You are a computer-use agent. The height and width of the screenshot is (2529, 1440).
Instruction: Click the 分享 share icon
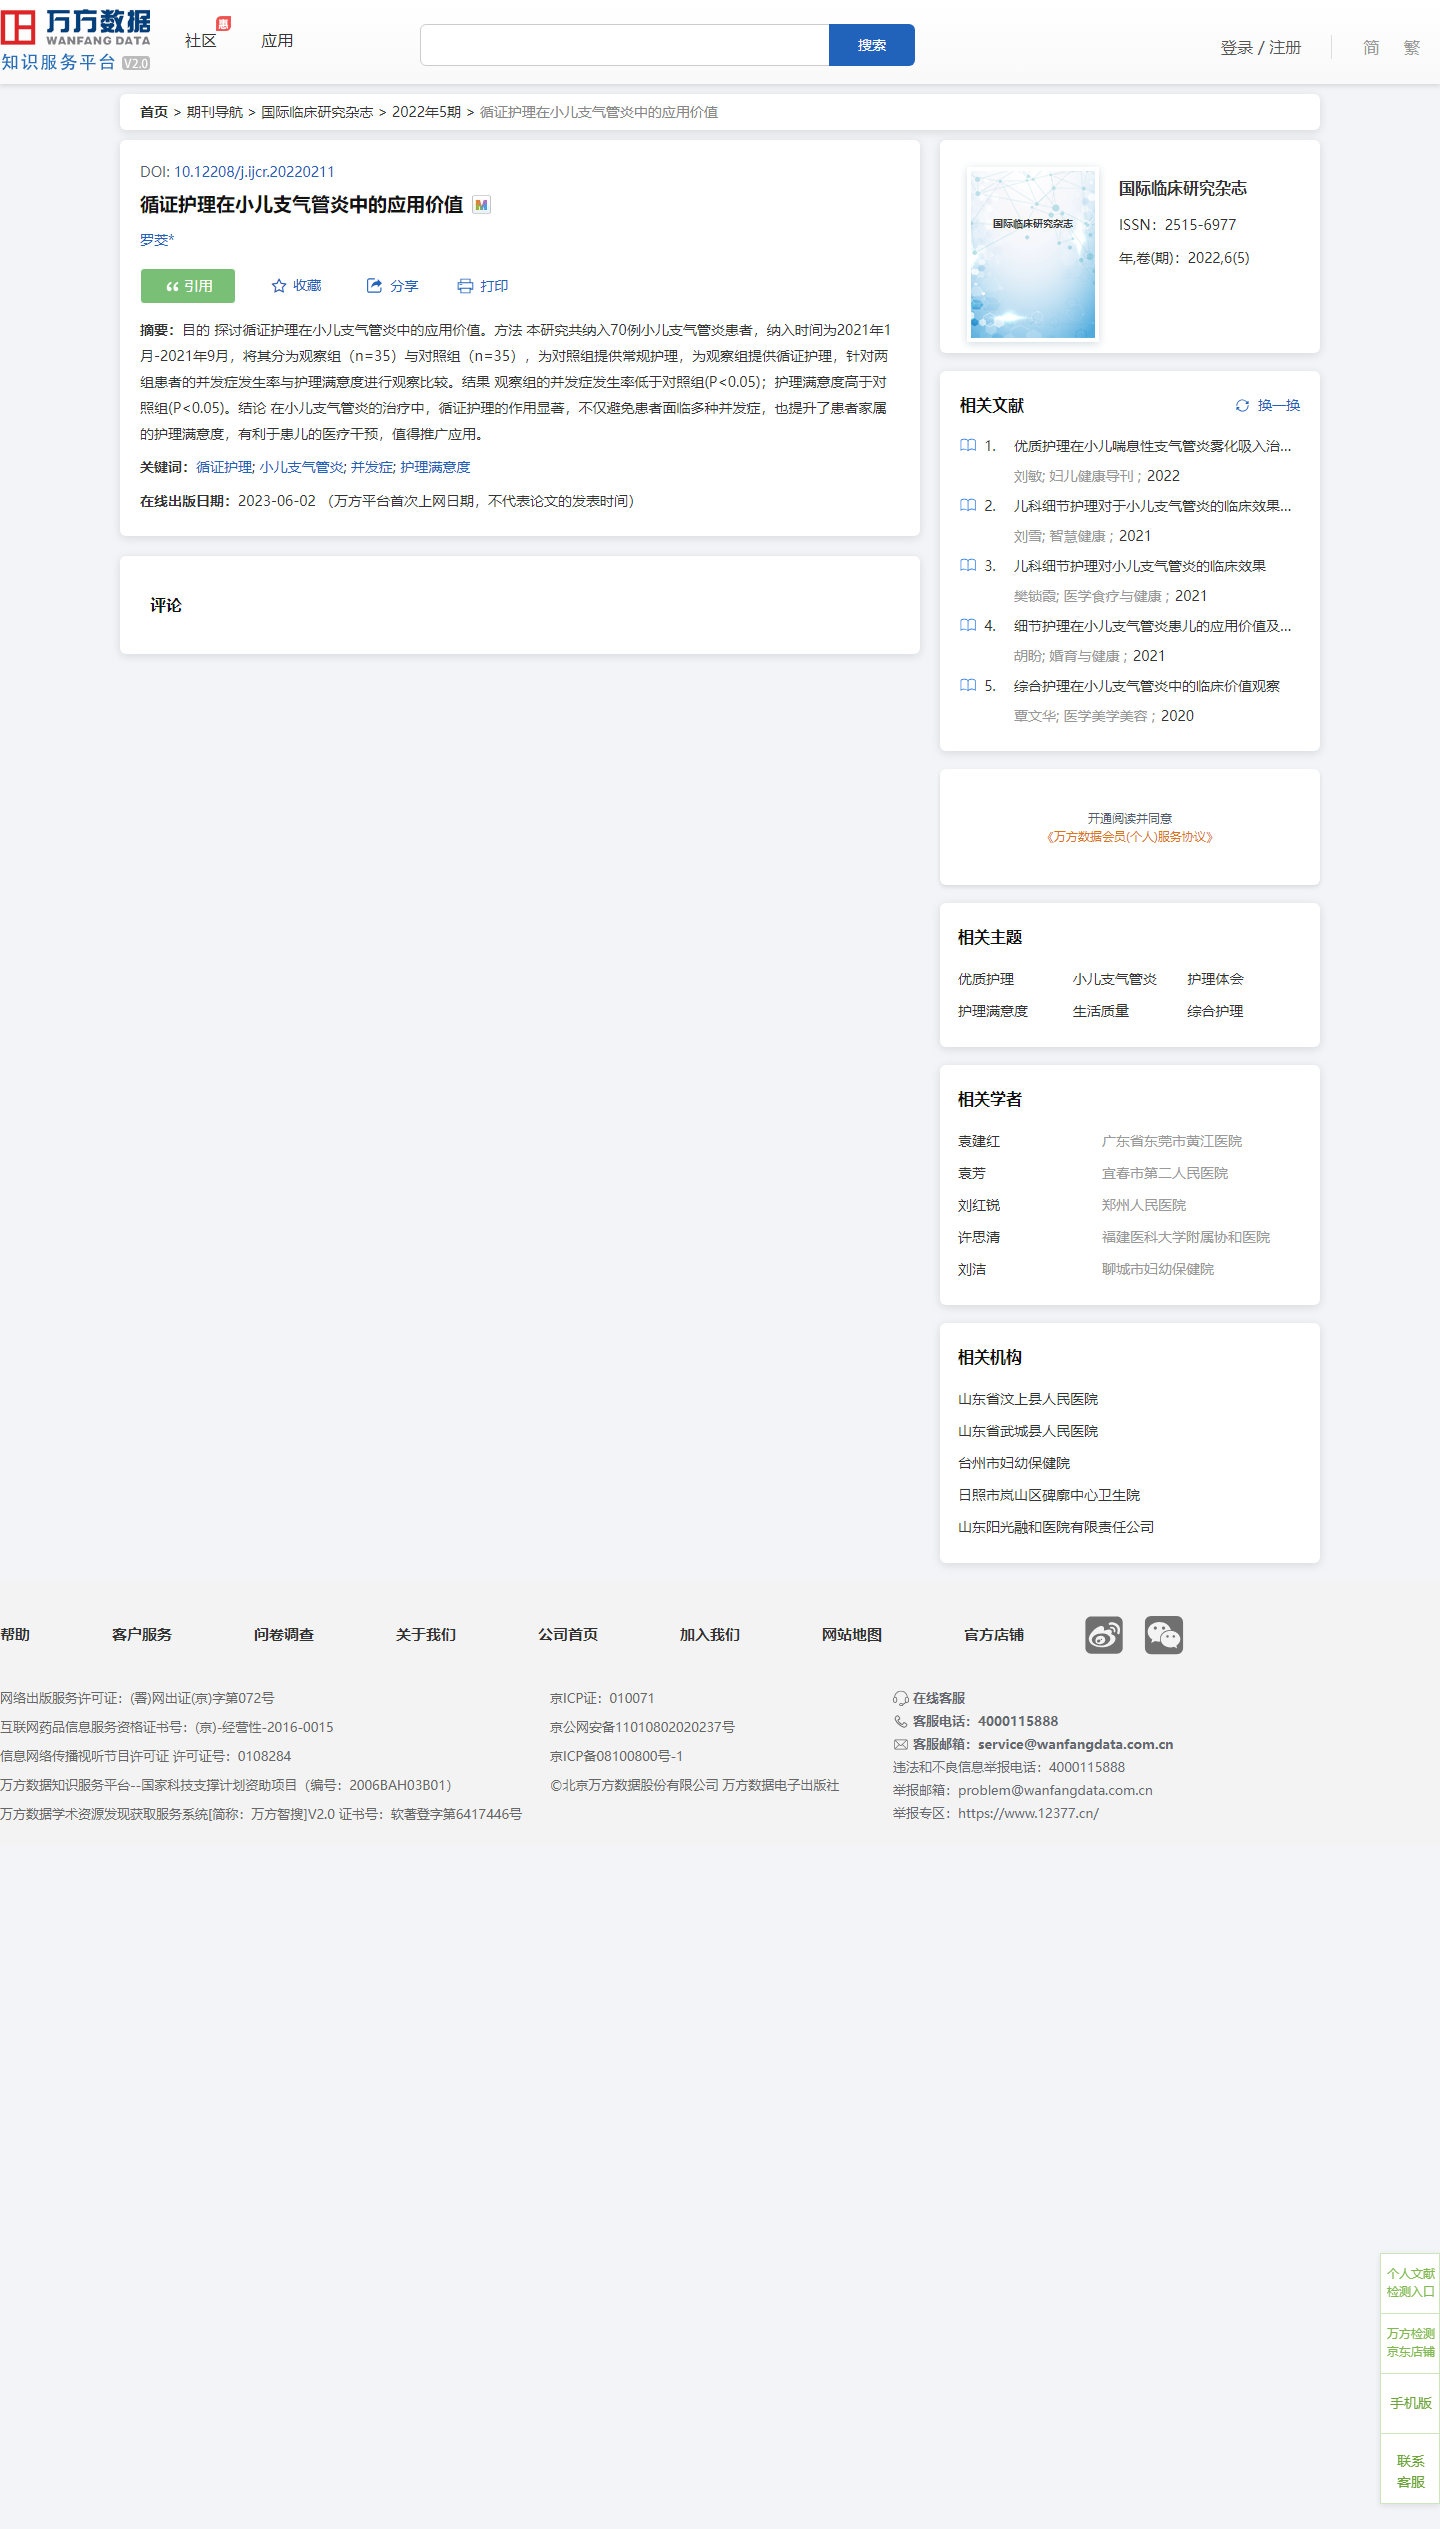point(374,286)
